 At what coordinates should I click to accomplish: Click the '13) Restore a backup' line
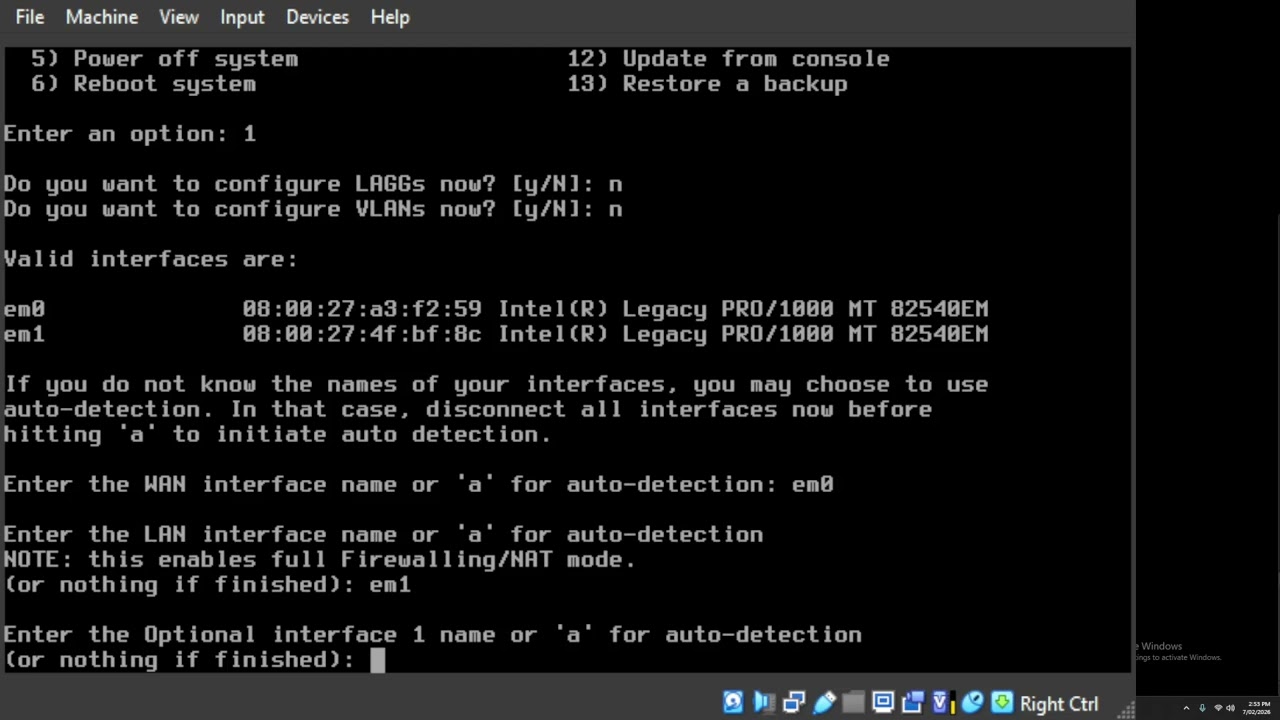click(x=707, y=84)
